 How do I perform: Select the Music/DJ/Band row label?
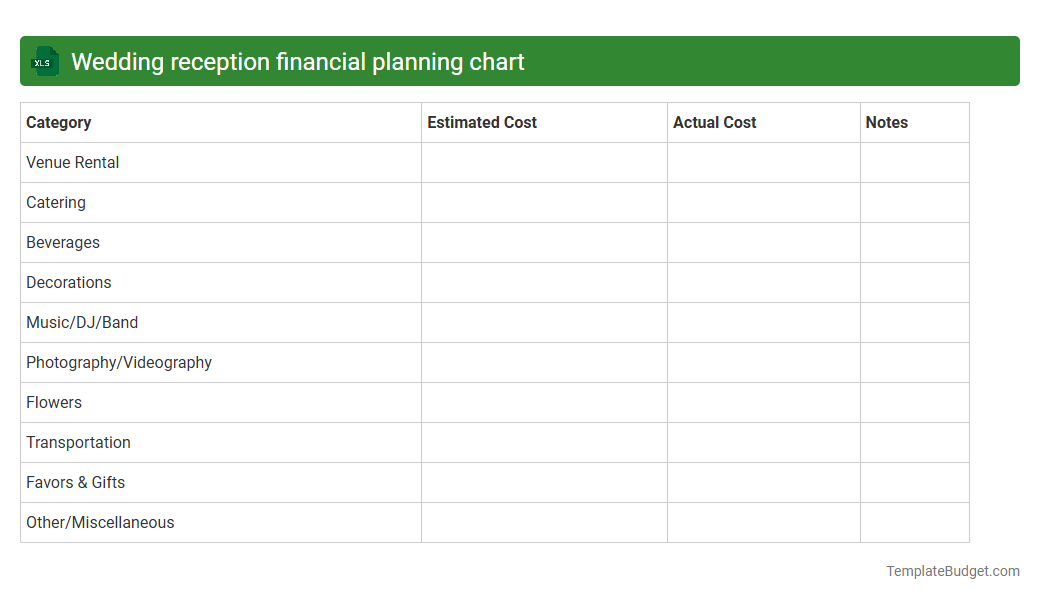point(82,322)
